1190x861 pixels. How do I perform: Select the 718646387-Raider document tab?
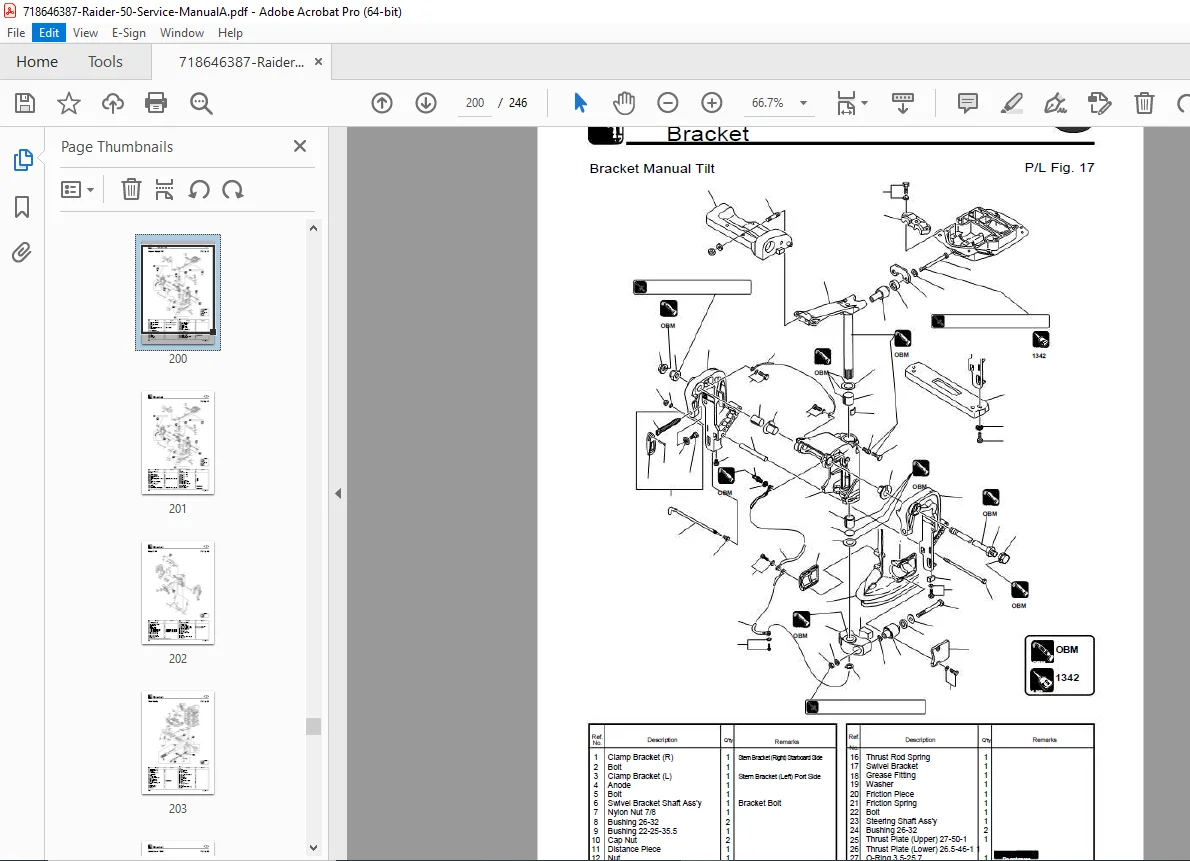point(241,62)
